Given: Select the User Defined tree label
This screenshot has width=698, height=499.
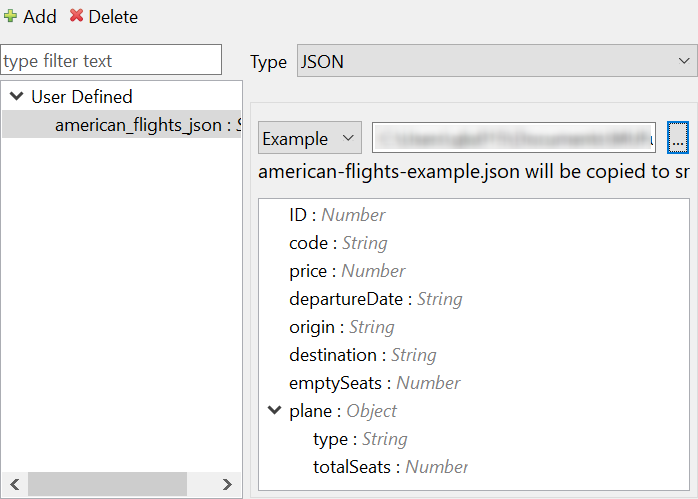Looking at the screenshot, I should 82,97.
